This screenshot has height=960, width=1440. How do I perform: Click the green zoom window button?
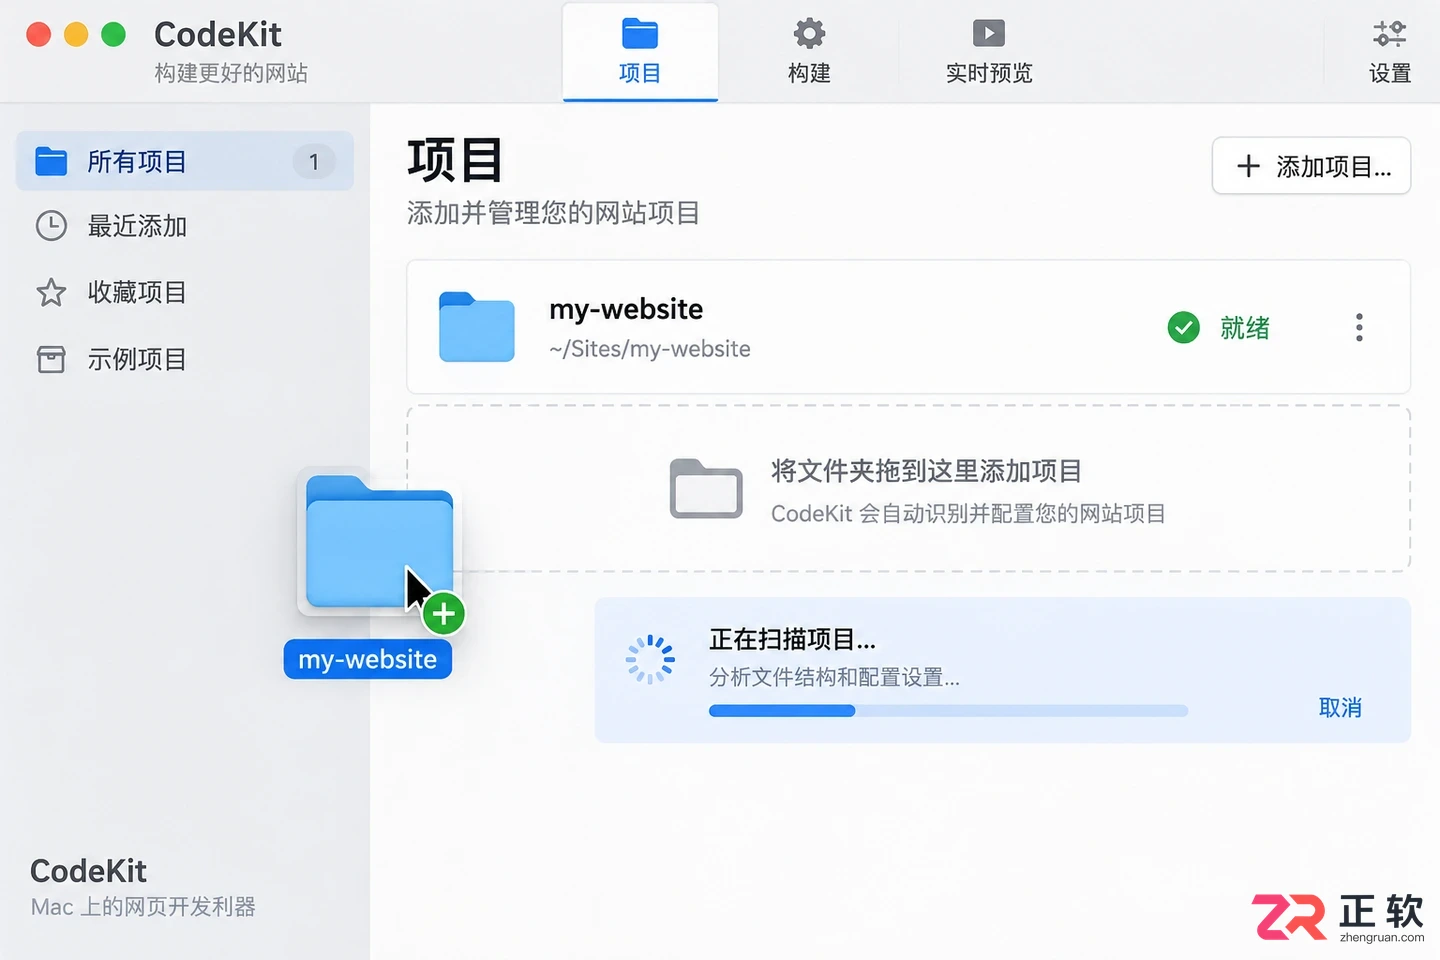[x=114, y=35]
